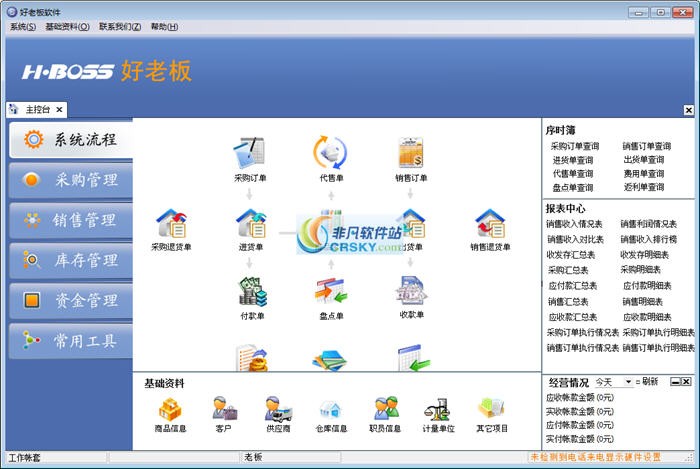Close the 主控台 tab

click(59, 110)
